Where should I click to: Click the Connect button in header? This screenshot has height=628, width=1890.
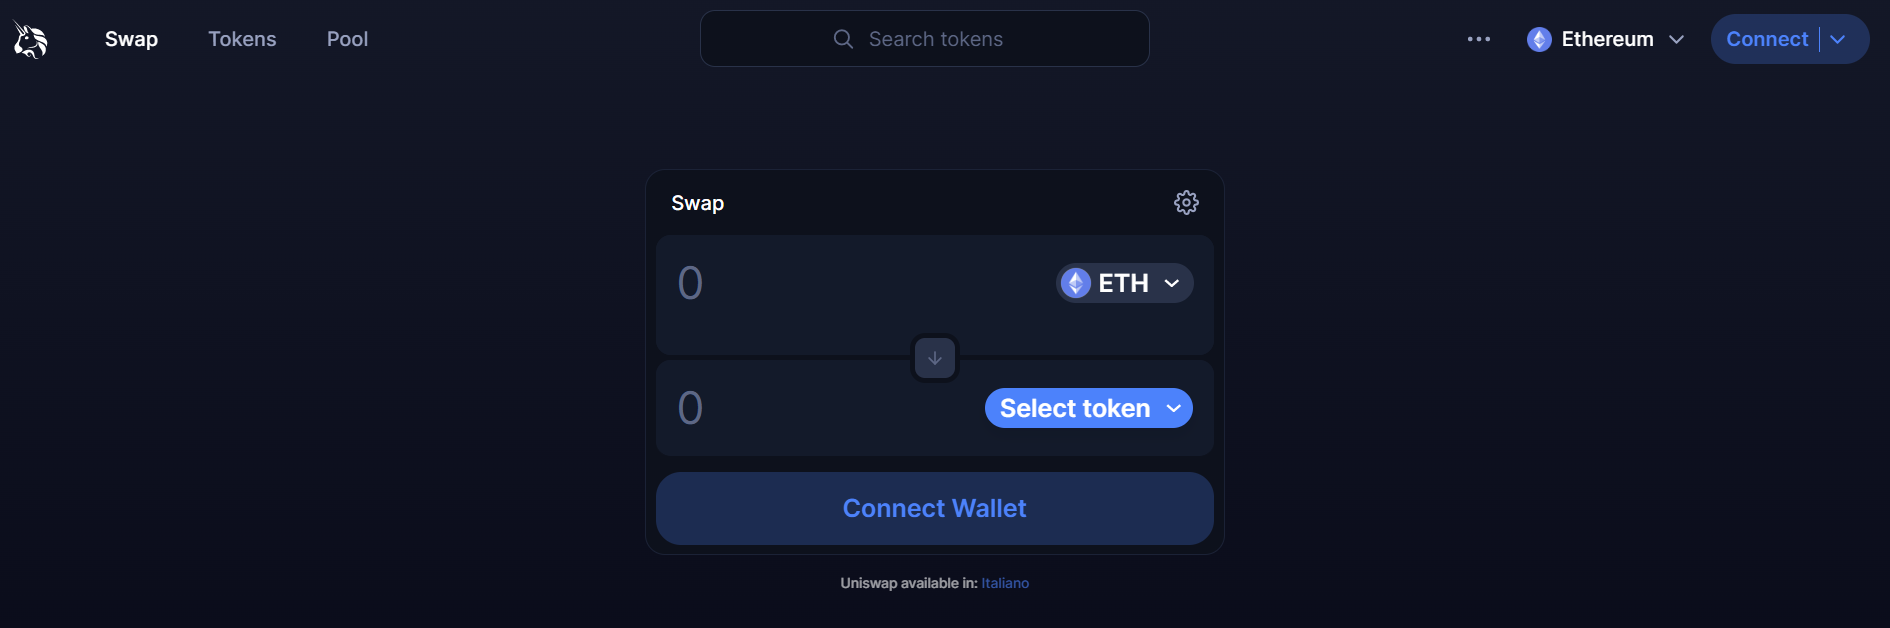tap(1766, 39)
